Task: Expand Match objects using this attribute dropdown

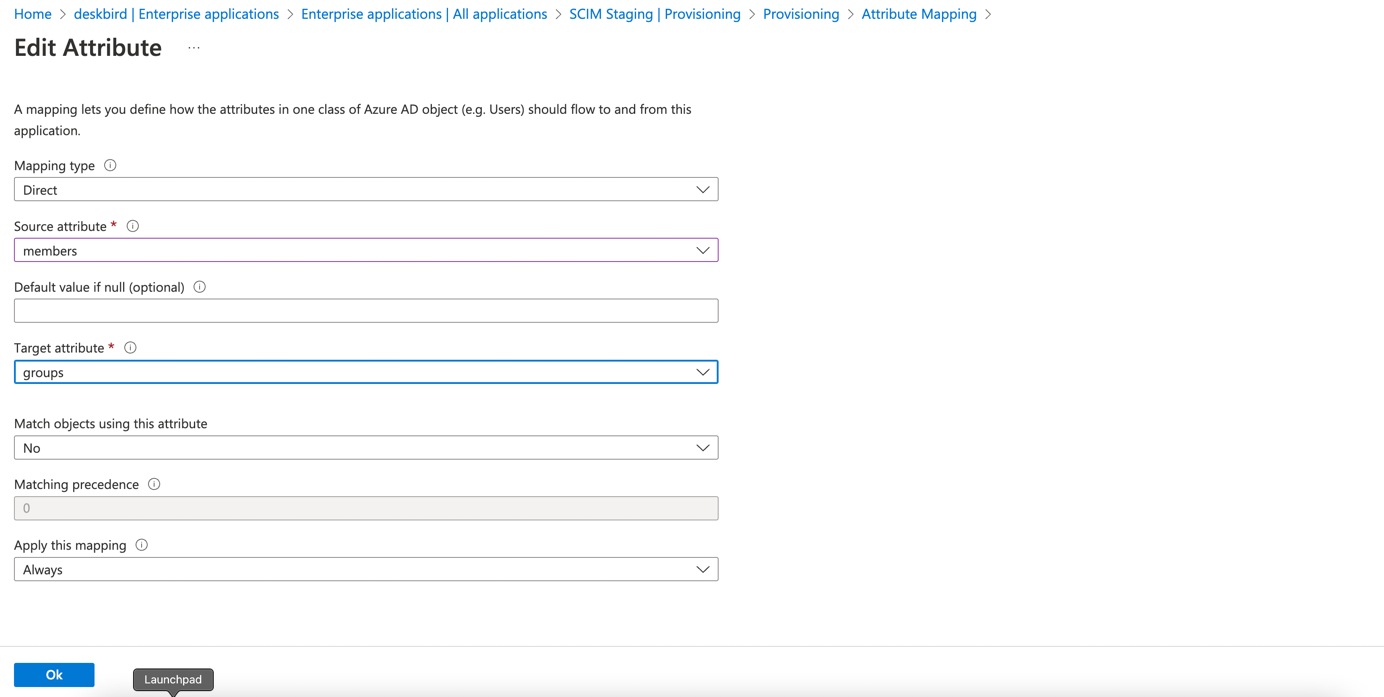Action: pos(366,448)
